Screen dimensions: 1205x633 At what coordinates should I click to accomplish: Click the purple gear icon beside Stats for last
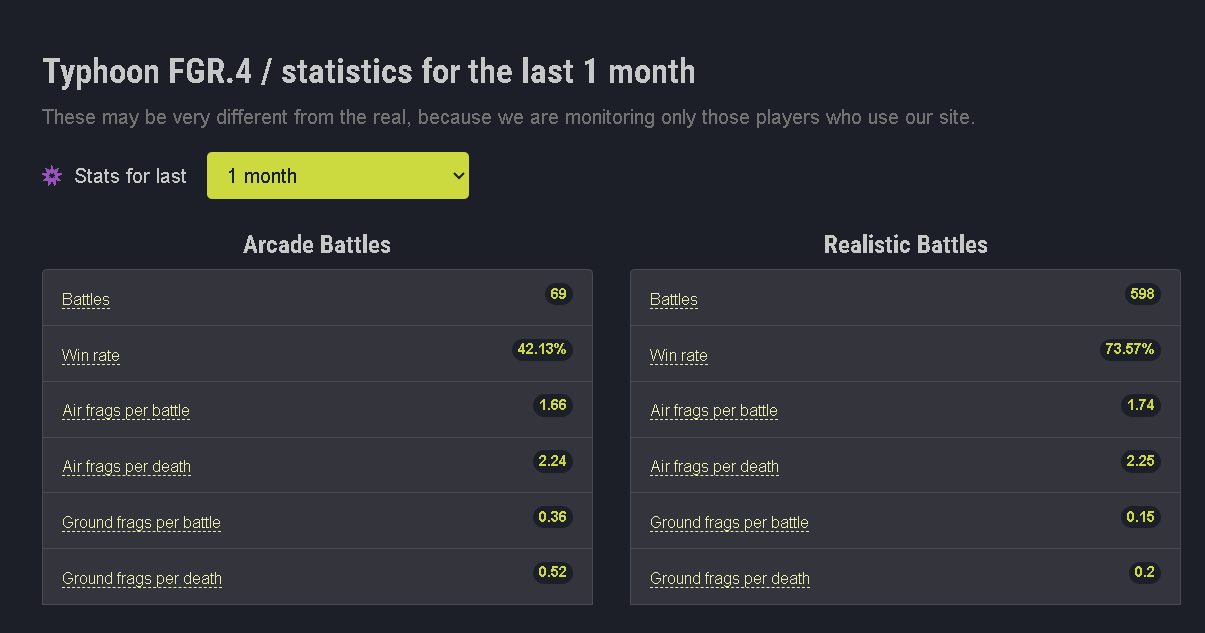coord(52,176)
